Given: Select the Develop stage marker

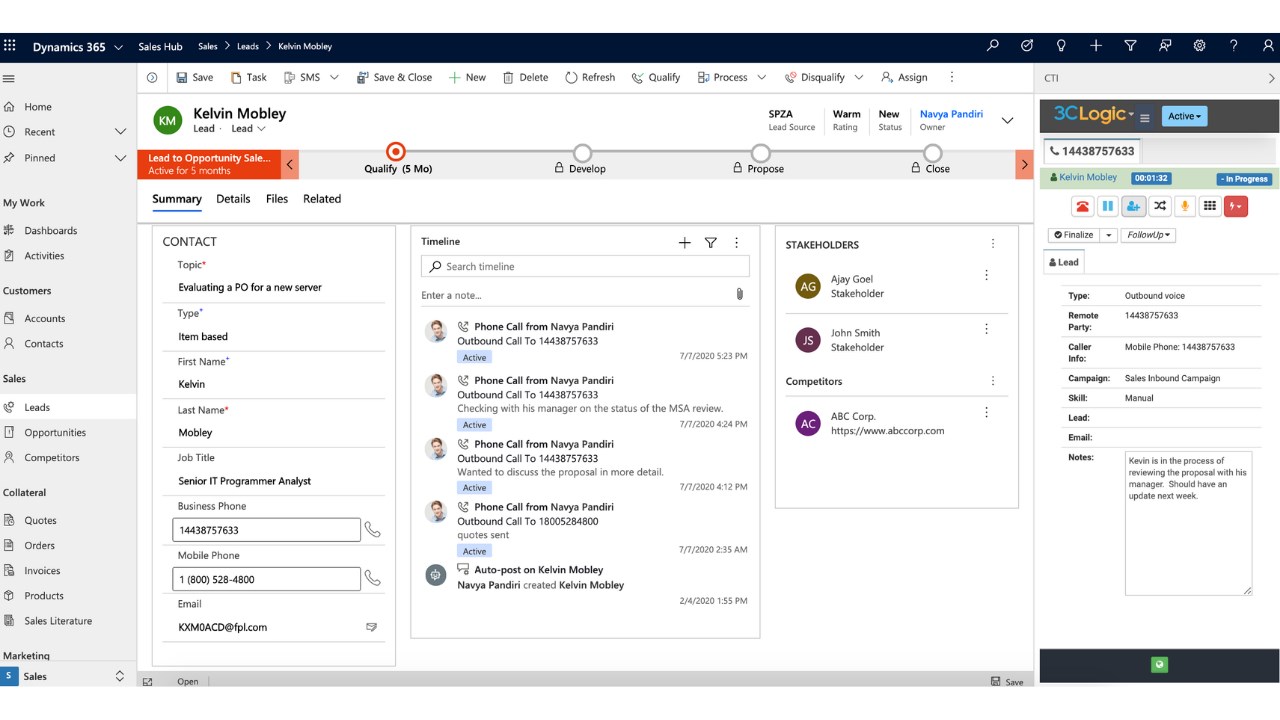Looking at the screenshot, I should 582,153.
